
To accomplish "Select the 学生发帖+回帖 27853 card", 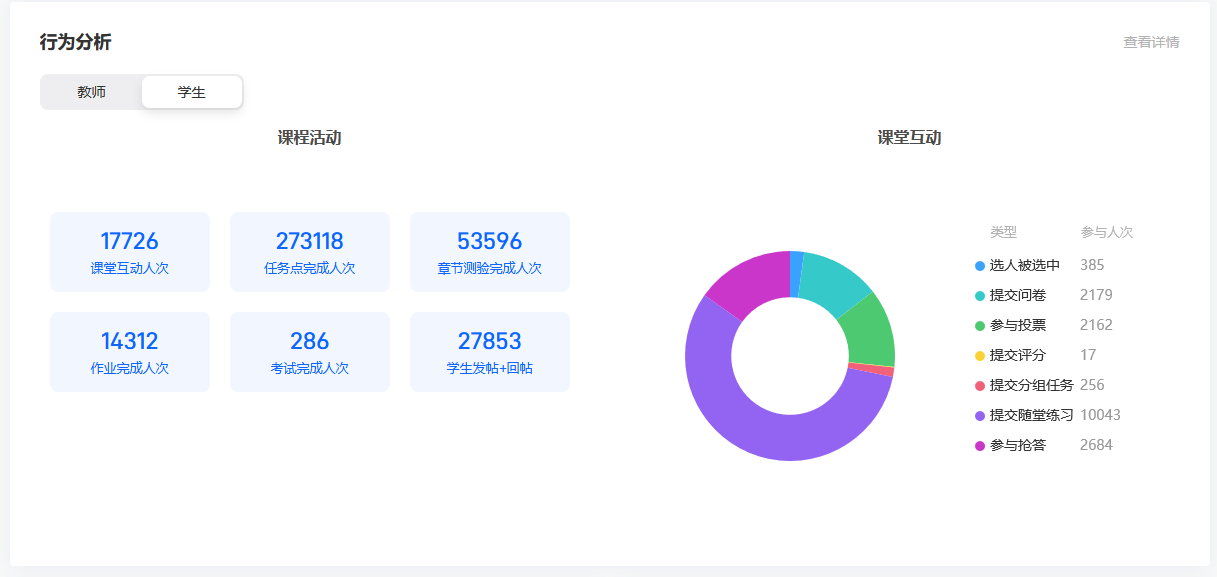I will [x=490, y=352].
